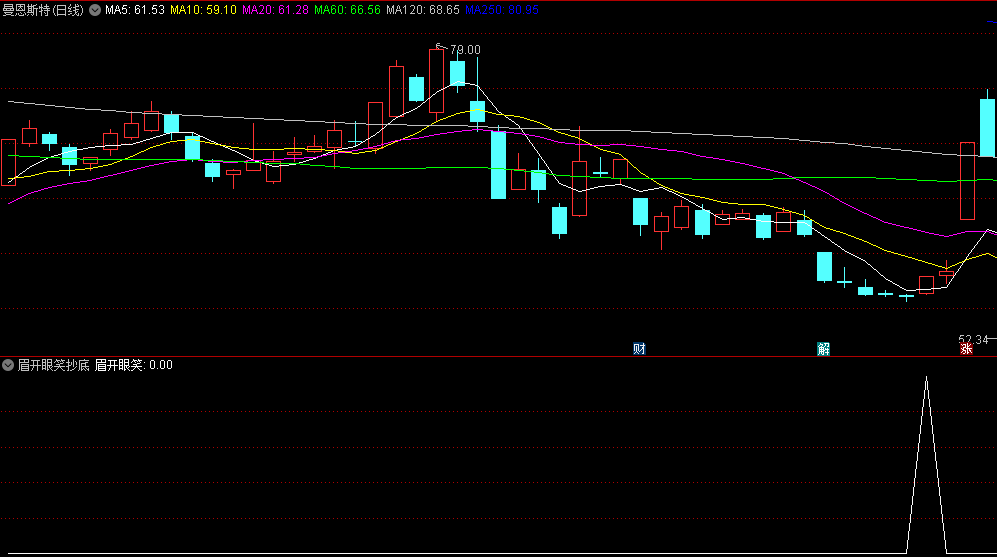
Task: Click the teal 解 unlock event marker
Action: click(x=823, y=349)
